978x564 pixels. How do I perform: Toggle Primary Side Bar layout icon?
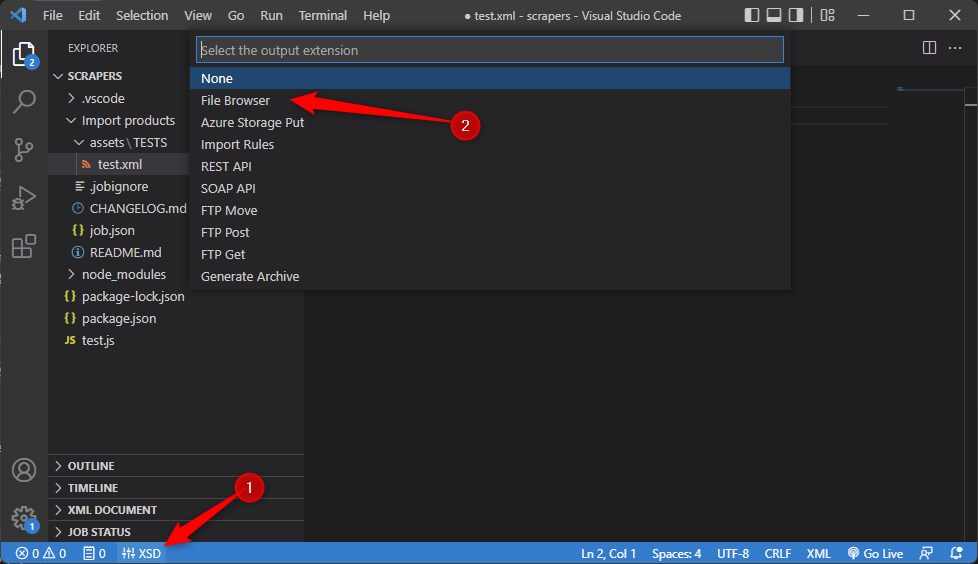tap(752, 15)
